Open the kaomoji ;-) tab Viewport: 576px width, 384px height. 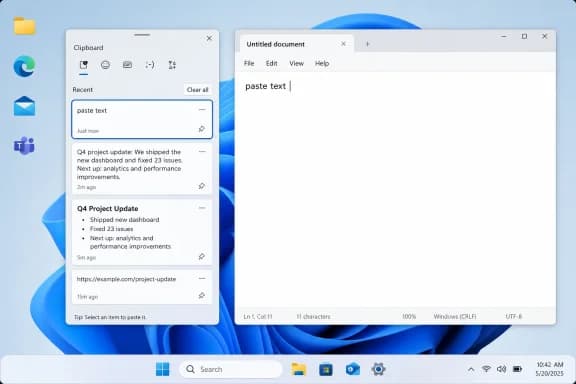click(x=150, y=65)
